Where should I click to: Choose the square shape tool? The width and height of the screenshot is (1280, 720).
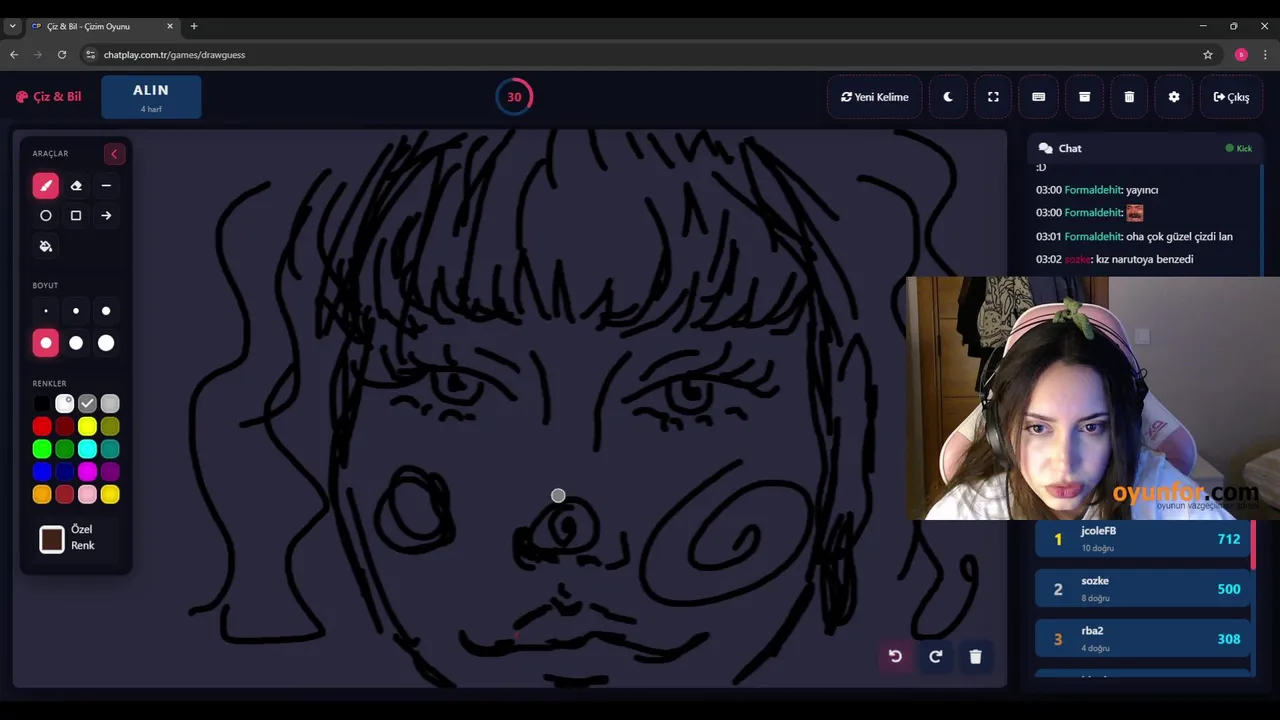76,216
